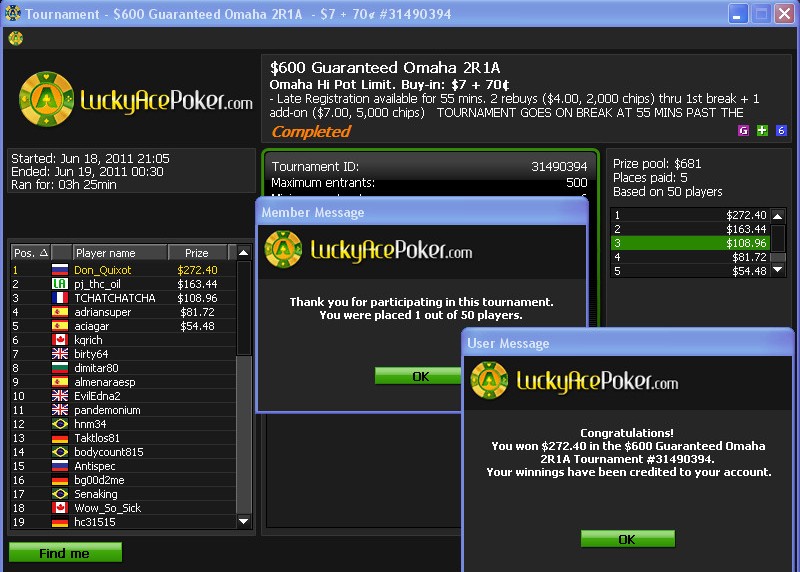Click the LA flag icon beside pj_thc_oil
This screenshot has height=572, width=800.
(60, 284)
